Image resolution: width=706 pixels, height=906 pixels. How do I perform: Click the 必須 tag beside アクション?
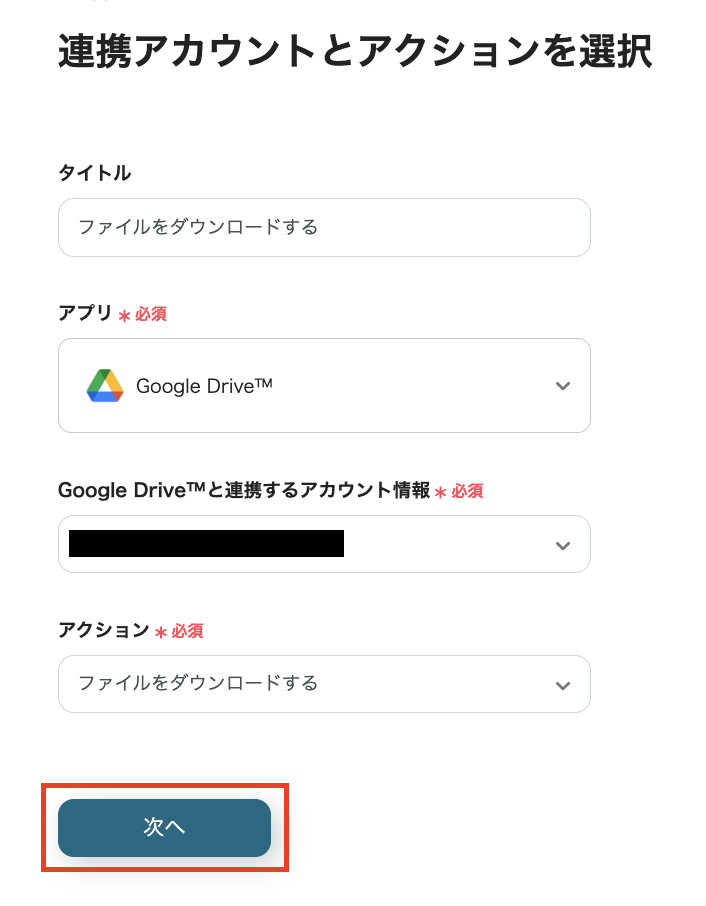click(188, 631)
